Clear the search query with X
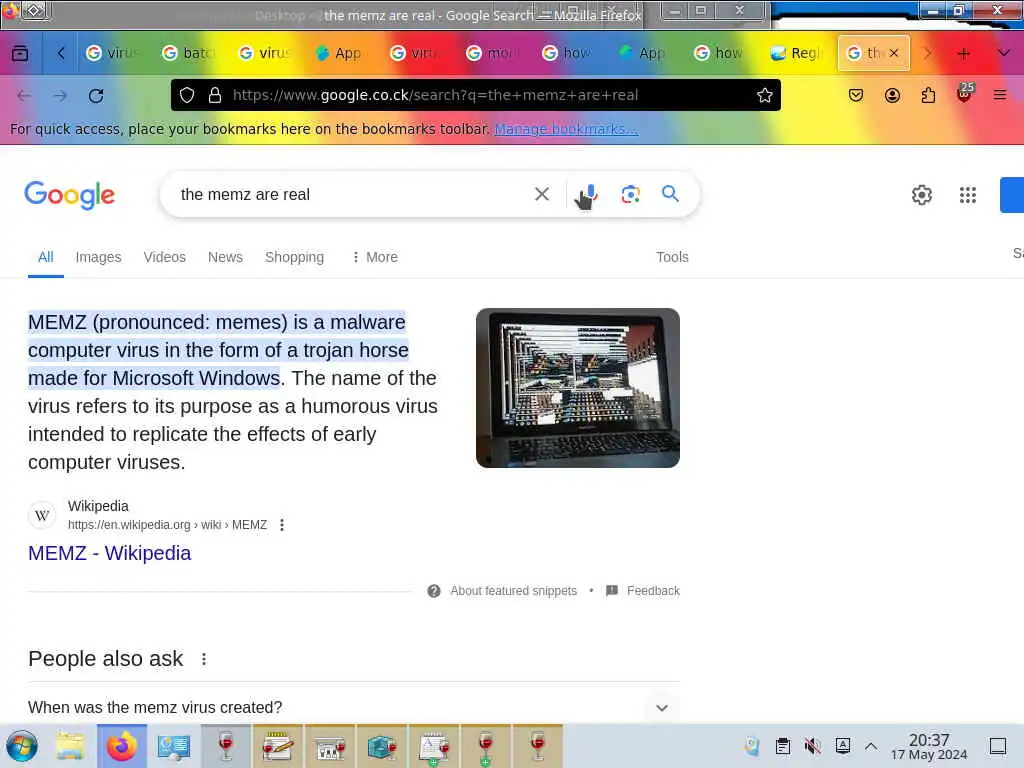The height and width of the screenshot is (768, 1024). point(542,194)
